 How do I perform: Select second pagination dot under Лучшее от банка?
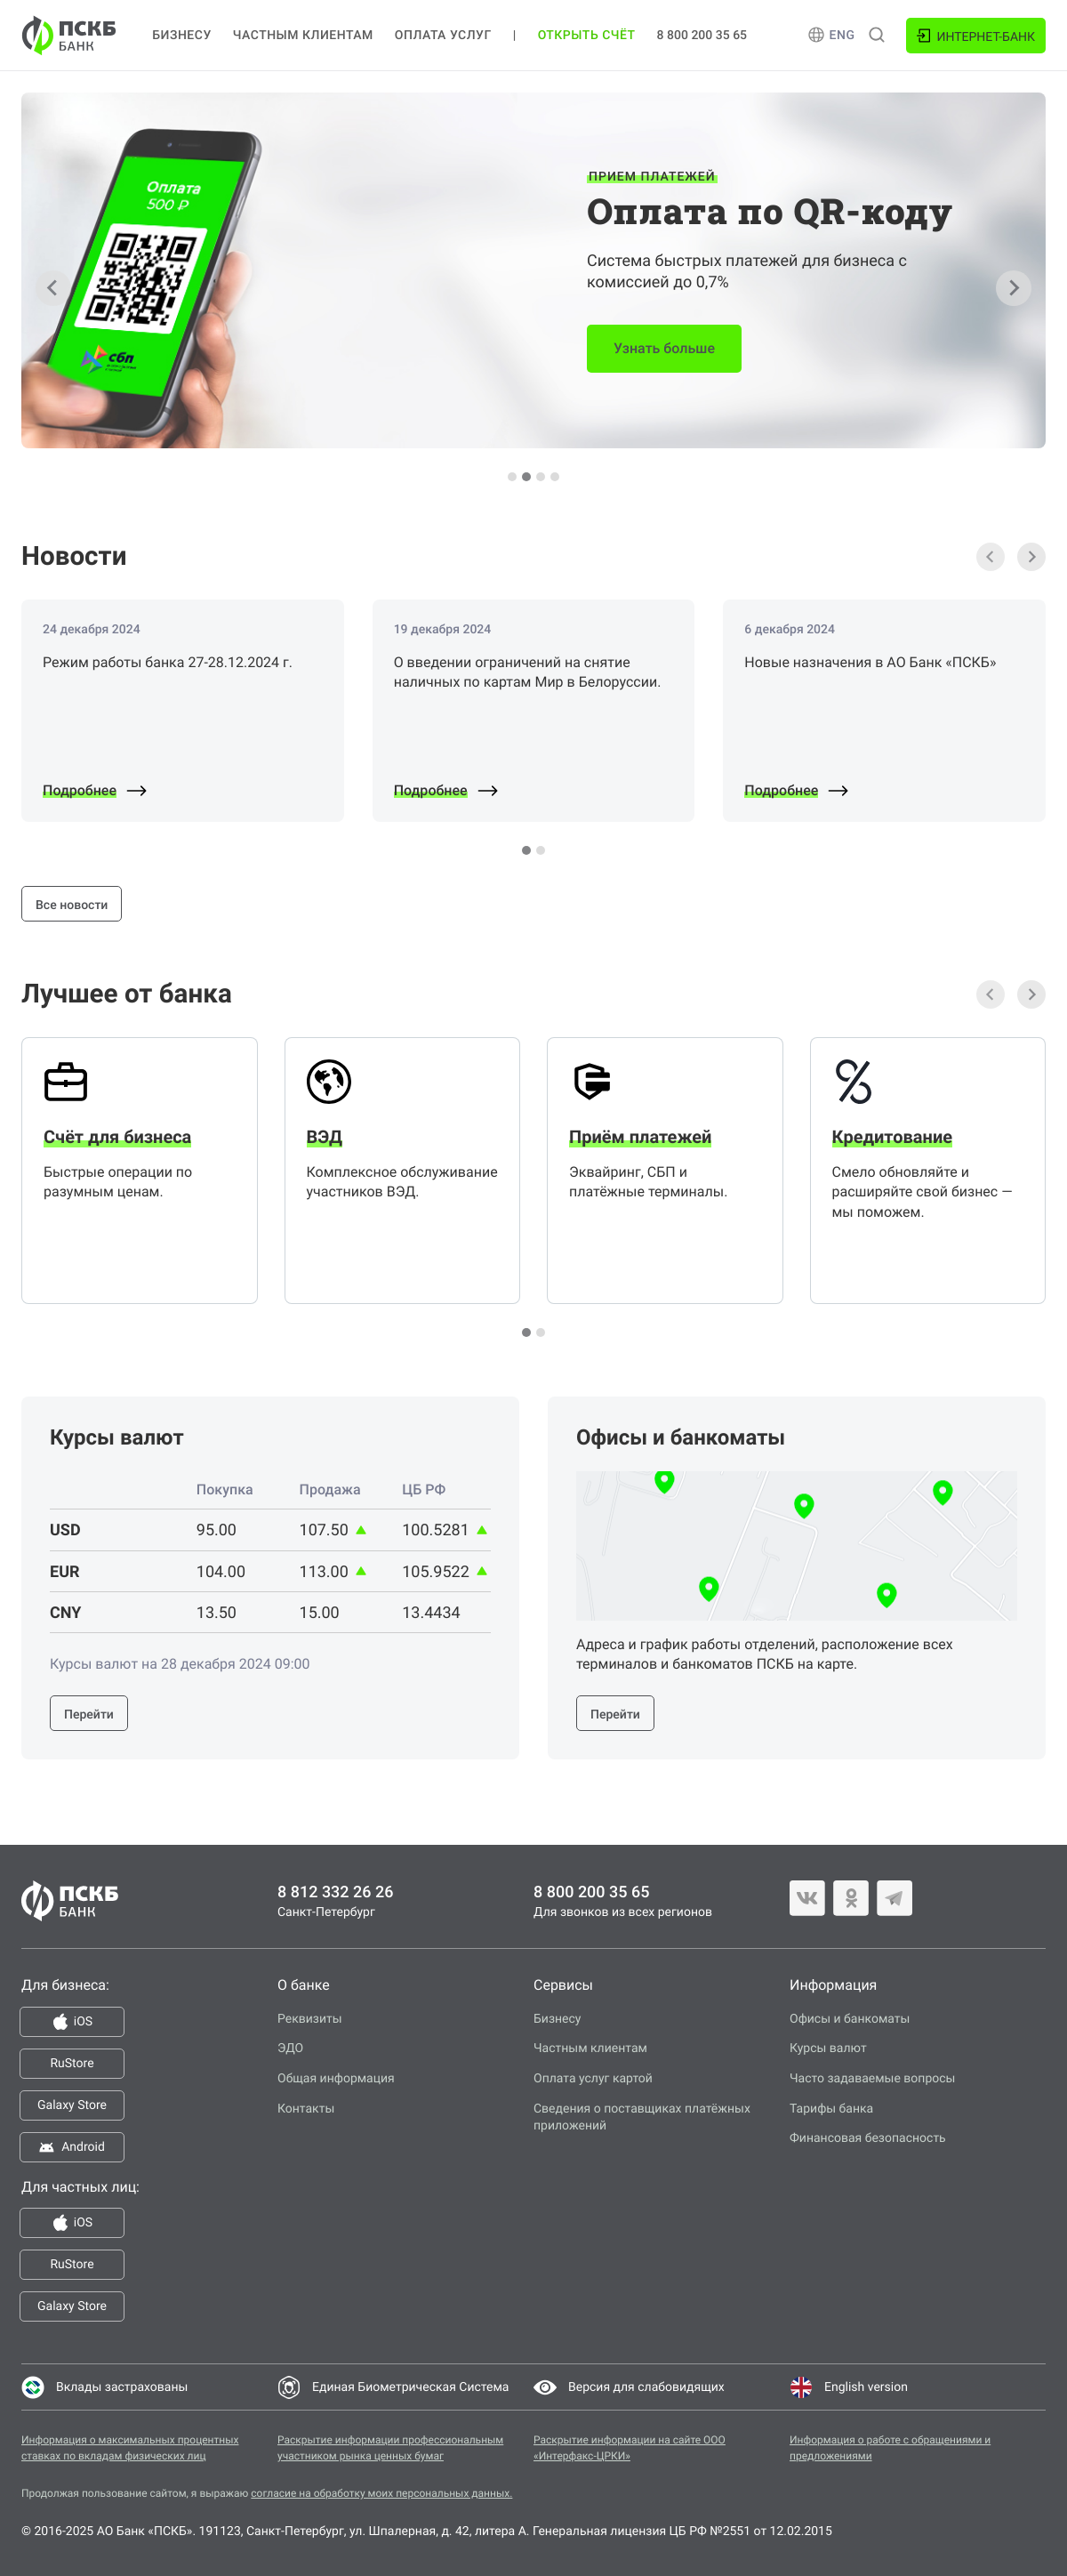click(x=541, y=1332)
